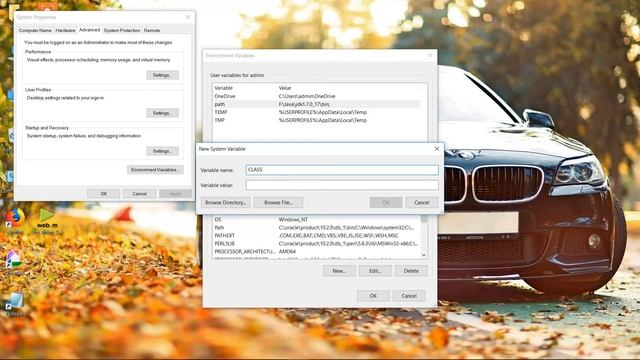Click the Browse Directory button
The height and width of the screenshot is (360, 640).
click(225, 202)
